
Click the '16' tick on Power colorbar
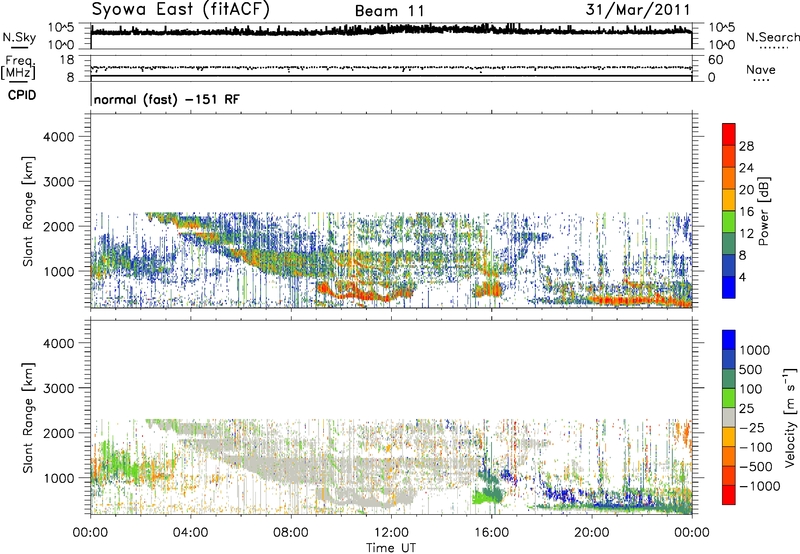[x=746, y=212]
